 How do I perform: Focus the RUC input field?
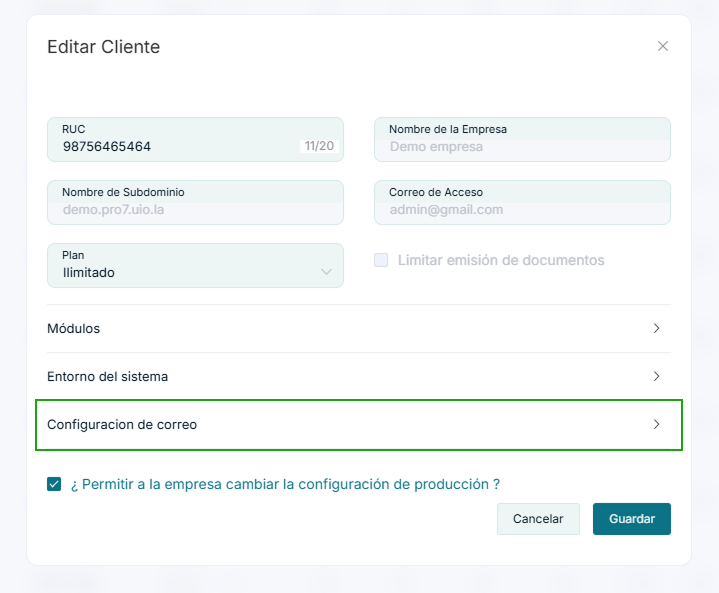(175, 146)
